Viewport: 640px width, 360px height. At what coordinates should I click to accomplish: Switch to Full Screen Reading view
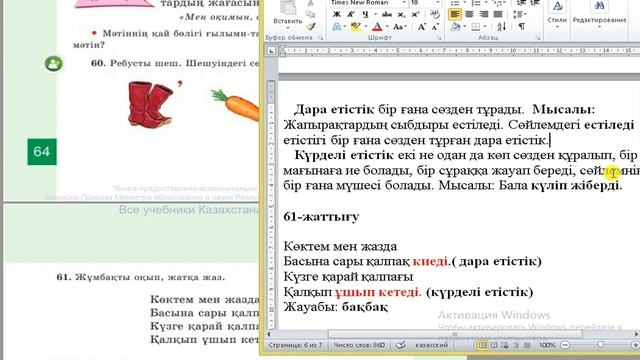coord(494,345)
